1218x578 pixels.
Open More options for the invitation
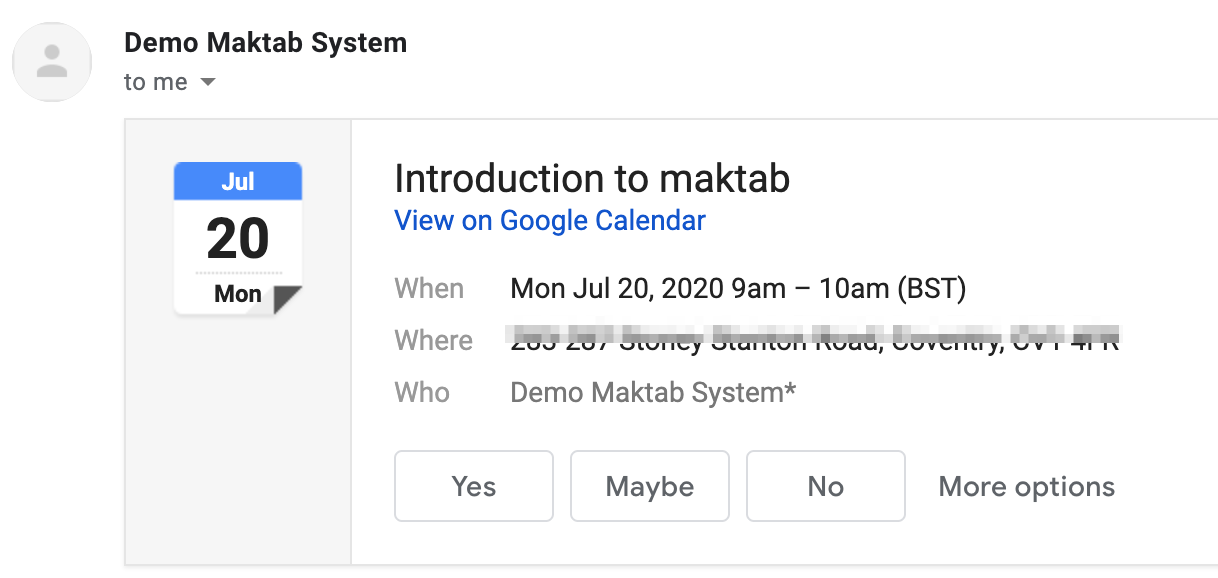click(1026, 486)
